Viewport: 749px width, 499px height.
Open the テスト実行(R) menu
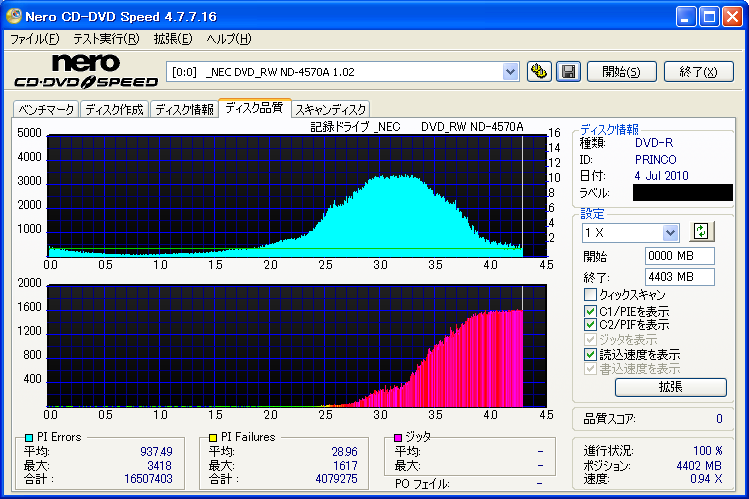pyautogui.click(x=106, y=39)
